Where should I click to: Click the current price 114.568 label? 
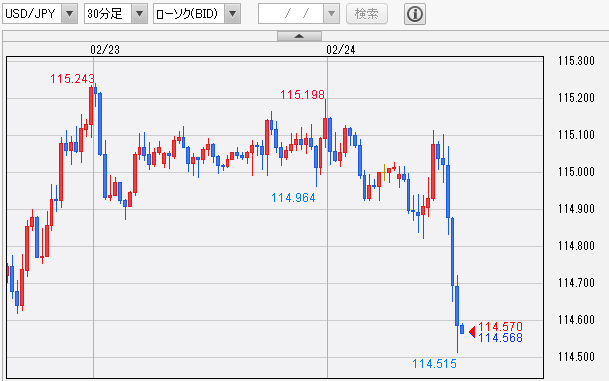tap(500, 338)
